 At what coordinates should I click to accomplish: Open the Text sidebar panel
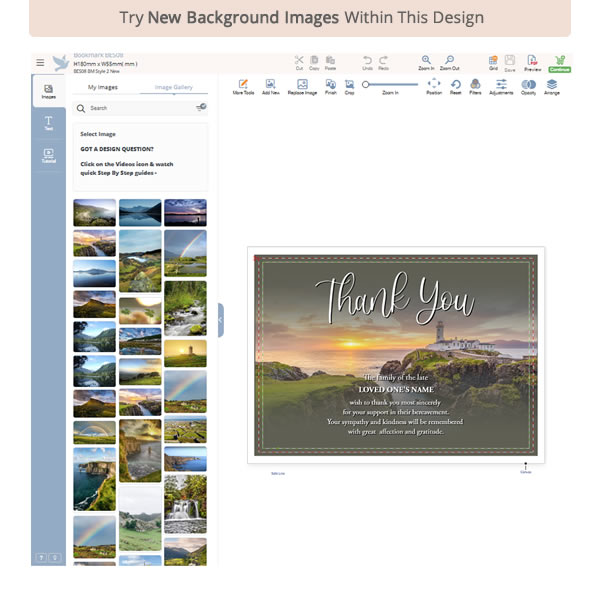[48, 124]
